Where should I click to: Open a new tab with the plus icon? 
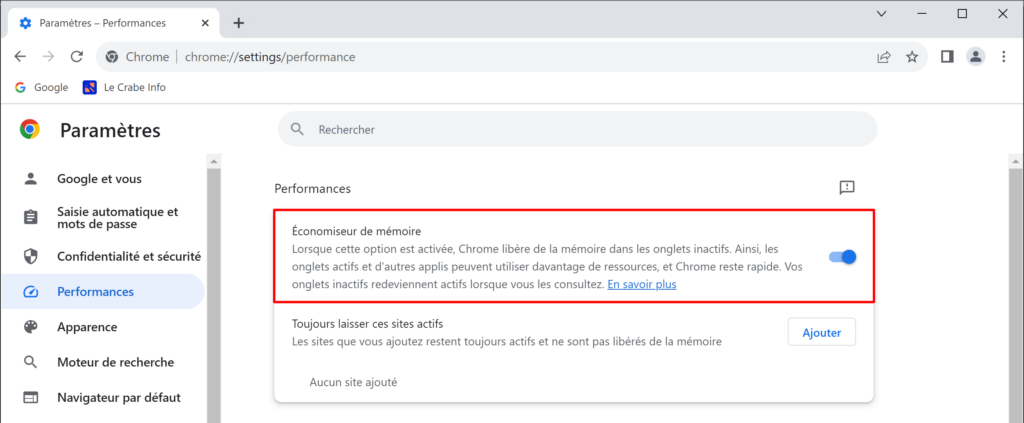click(239, 23)
